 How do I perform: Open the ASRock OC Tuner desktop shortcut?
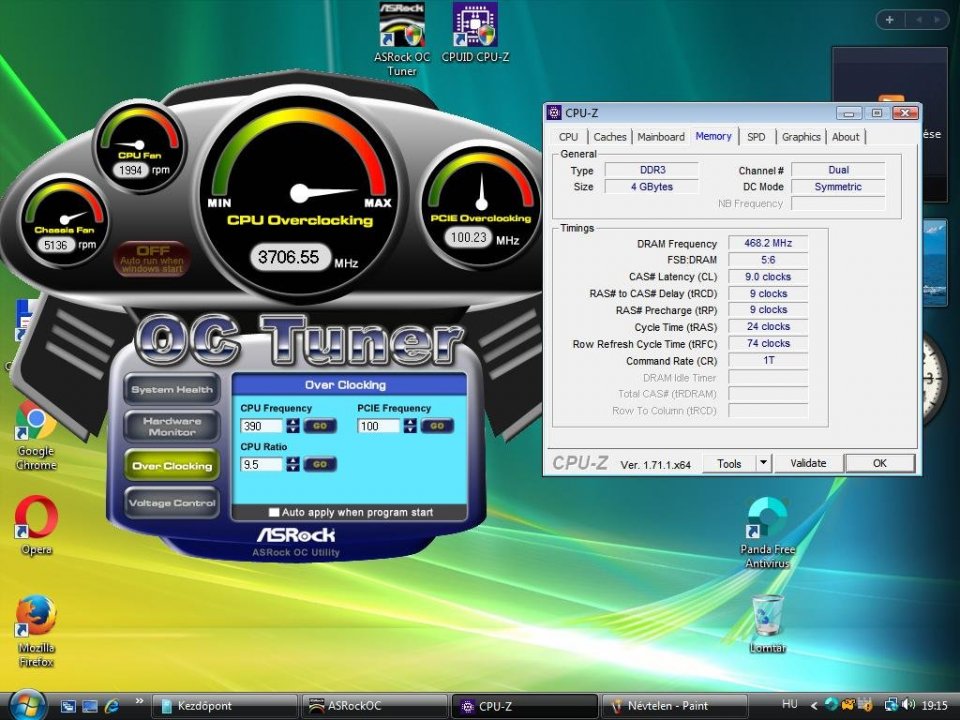[402, 39]
